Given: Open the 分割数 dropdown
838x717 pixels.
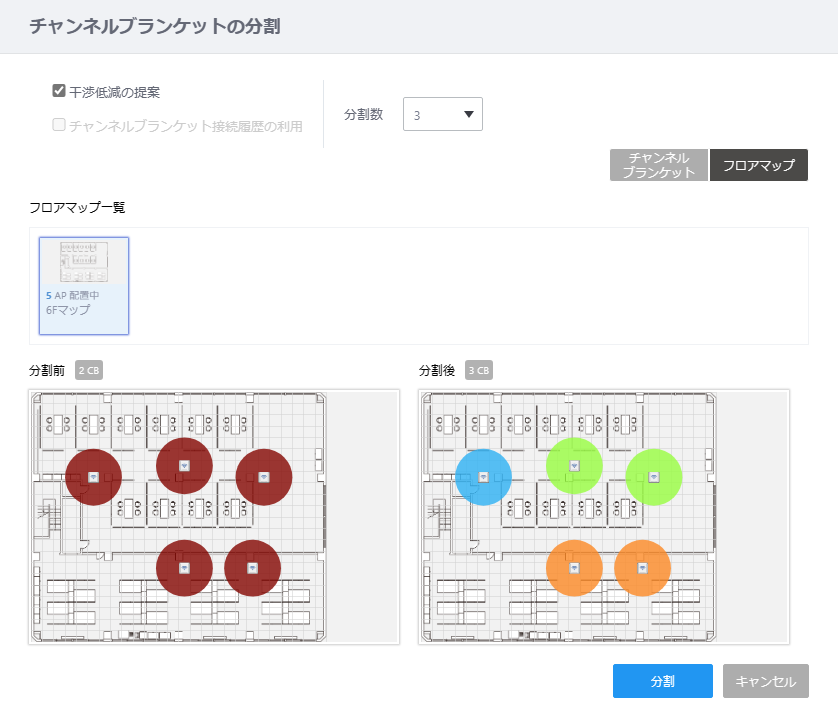Looking at the screenshot, I should 443,114.
